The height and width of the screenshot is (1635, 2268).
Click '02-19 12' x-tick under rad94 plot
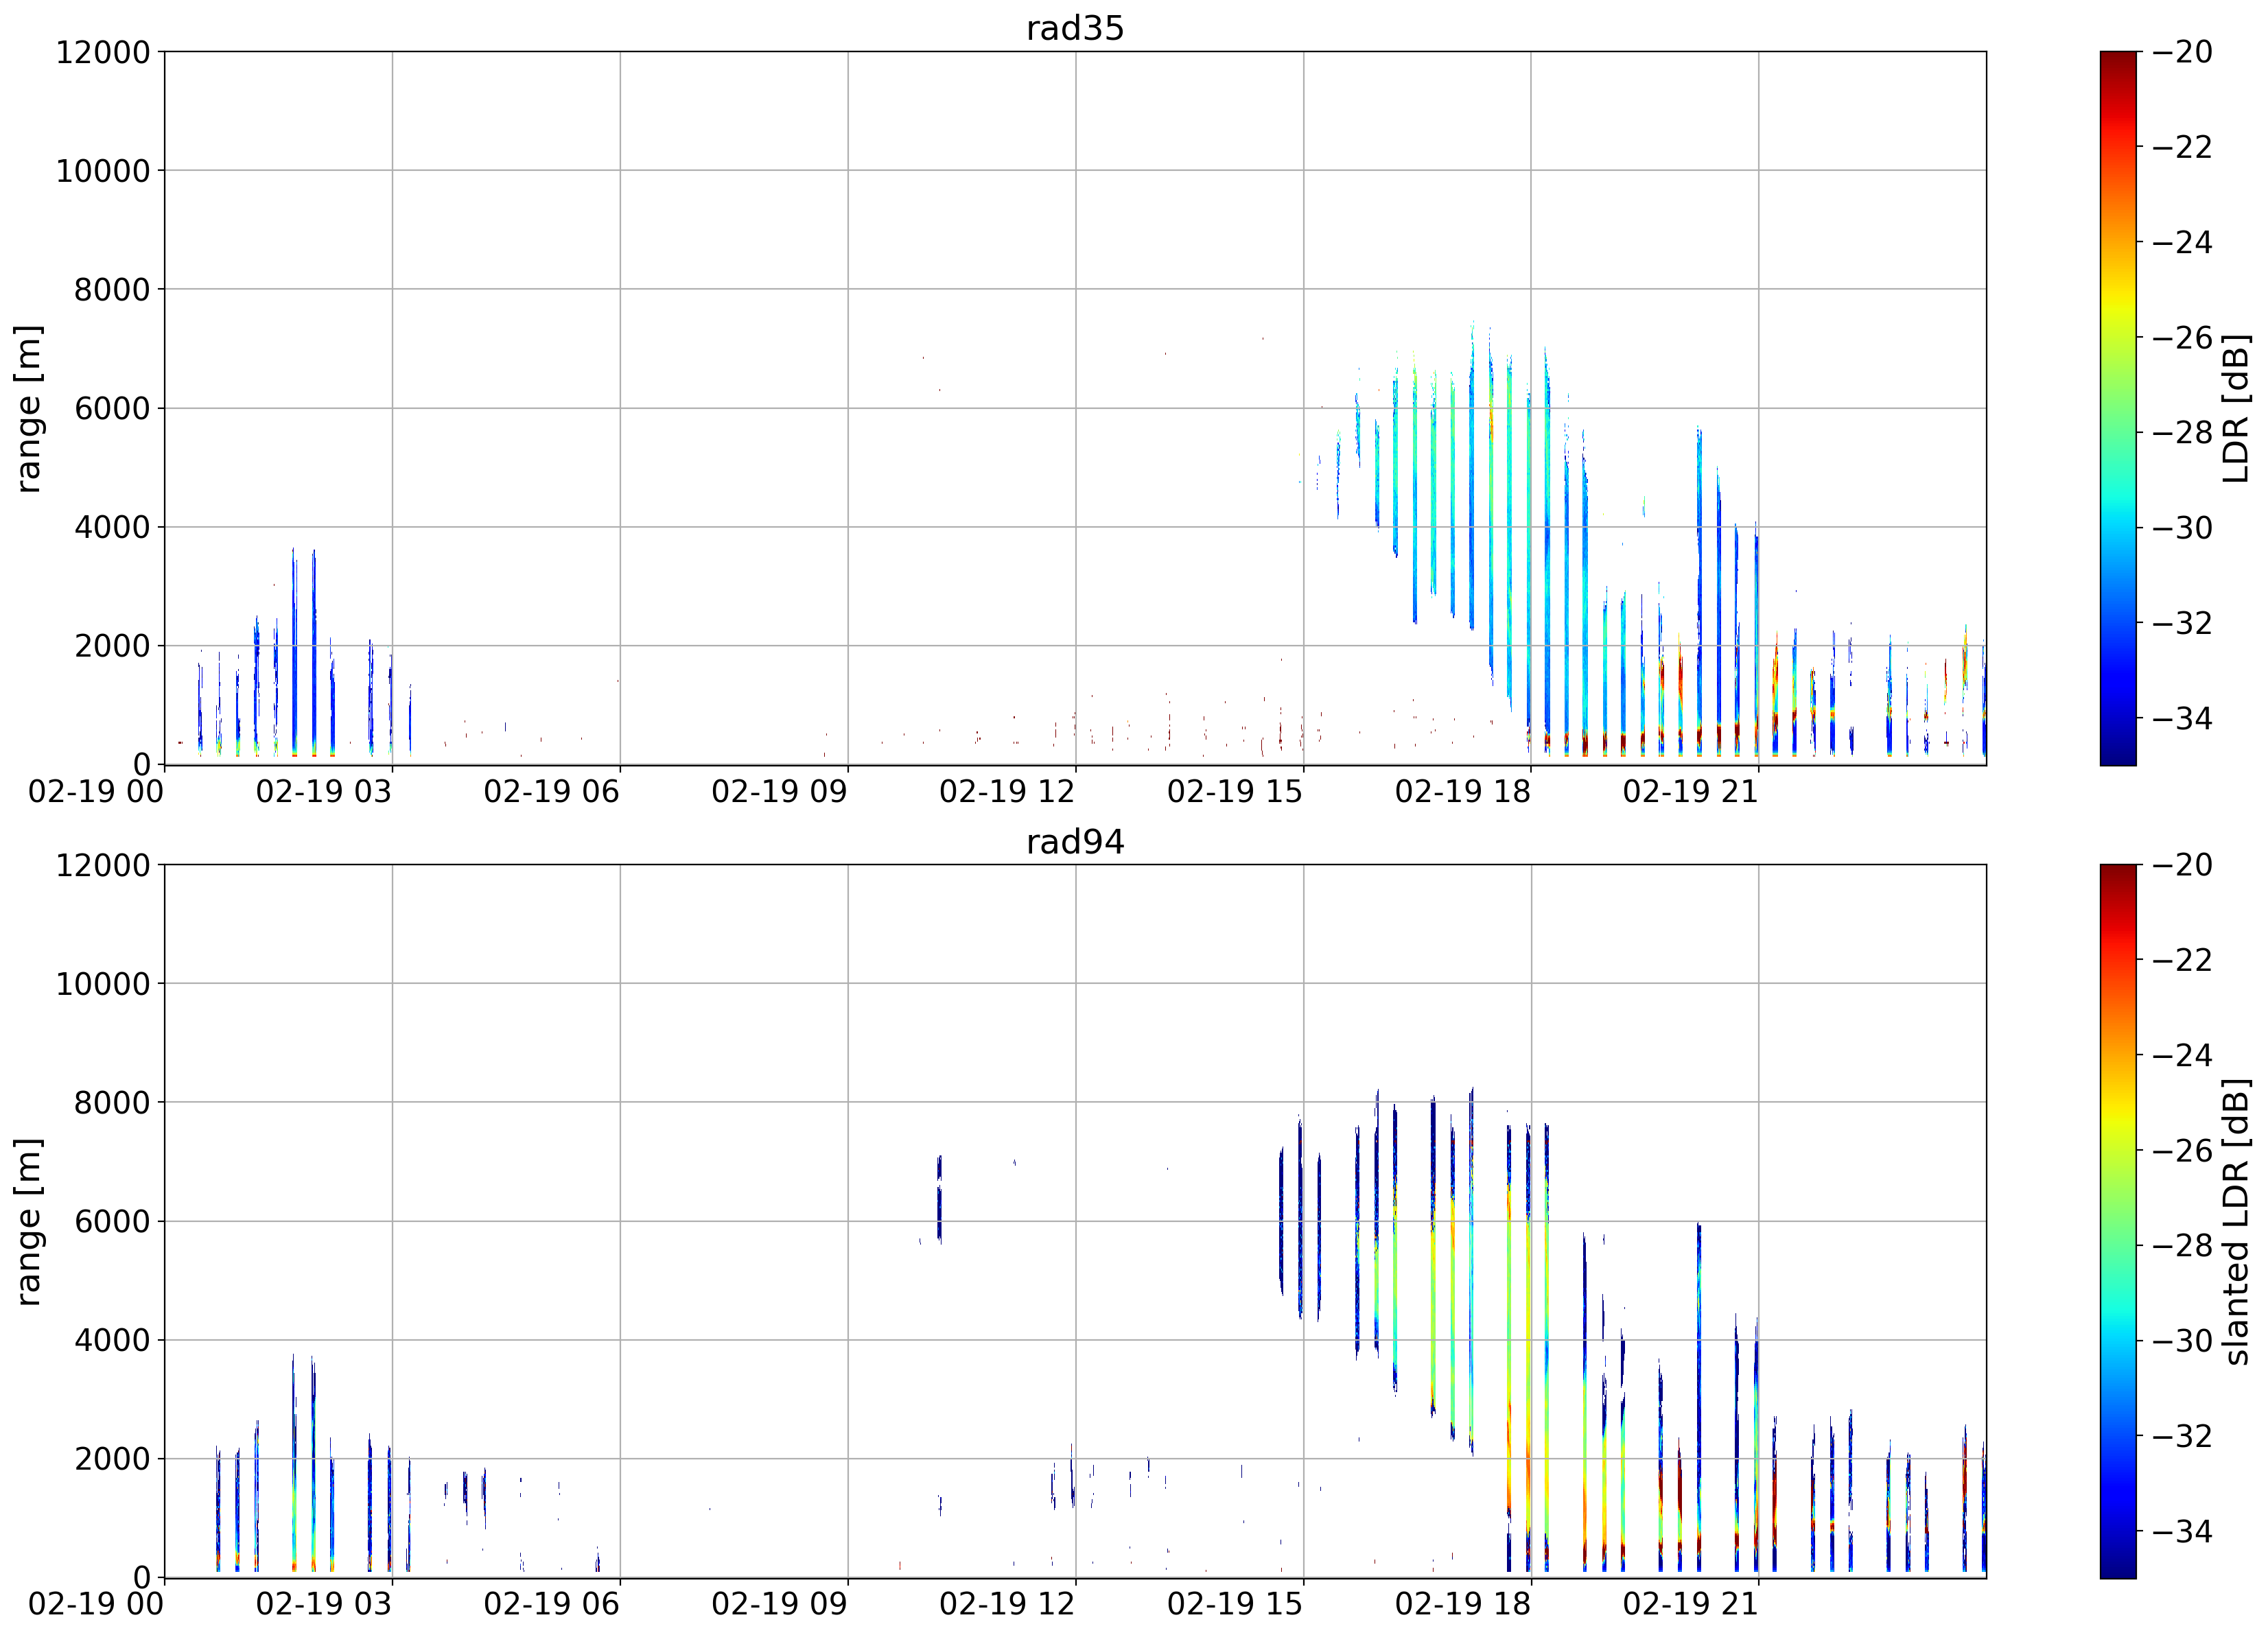1007,1605
